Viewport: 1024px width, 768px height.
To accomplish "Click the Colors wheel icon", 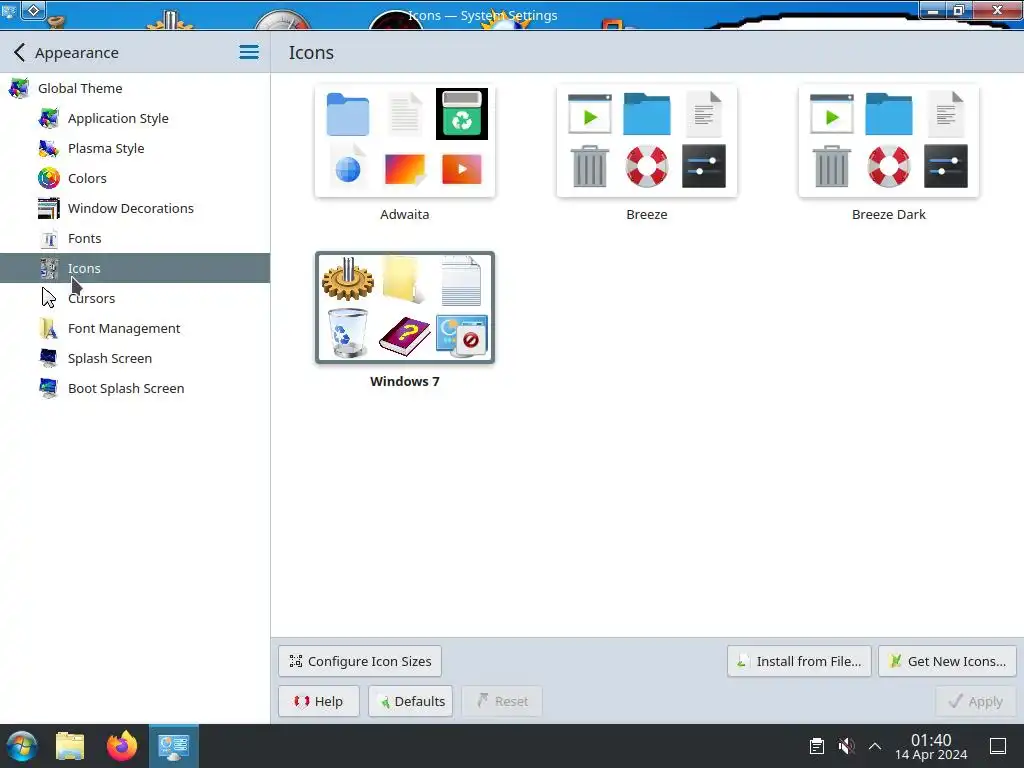I will [49, 178].
